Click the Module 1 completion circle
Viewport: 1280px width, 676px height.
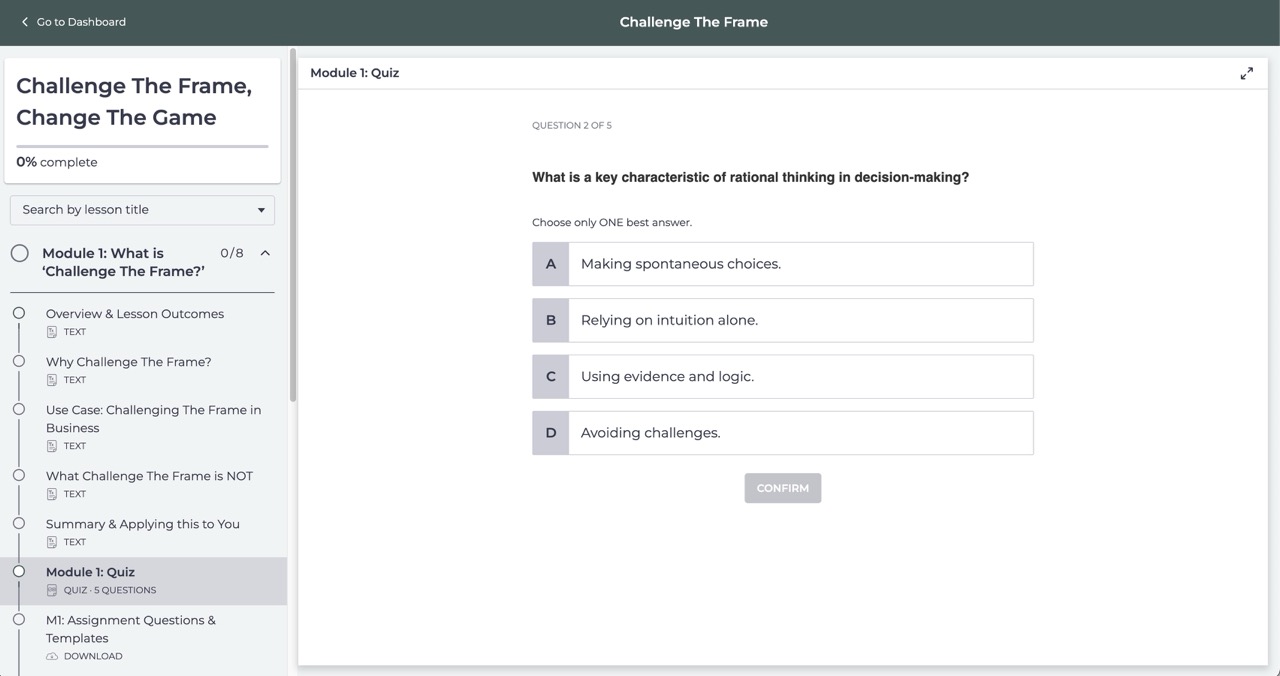[20, 253]
